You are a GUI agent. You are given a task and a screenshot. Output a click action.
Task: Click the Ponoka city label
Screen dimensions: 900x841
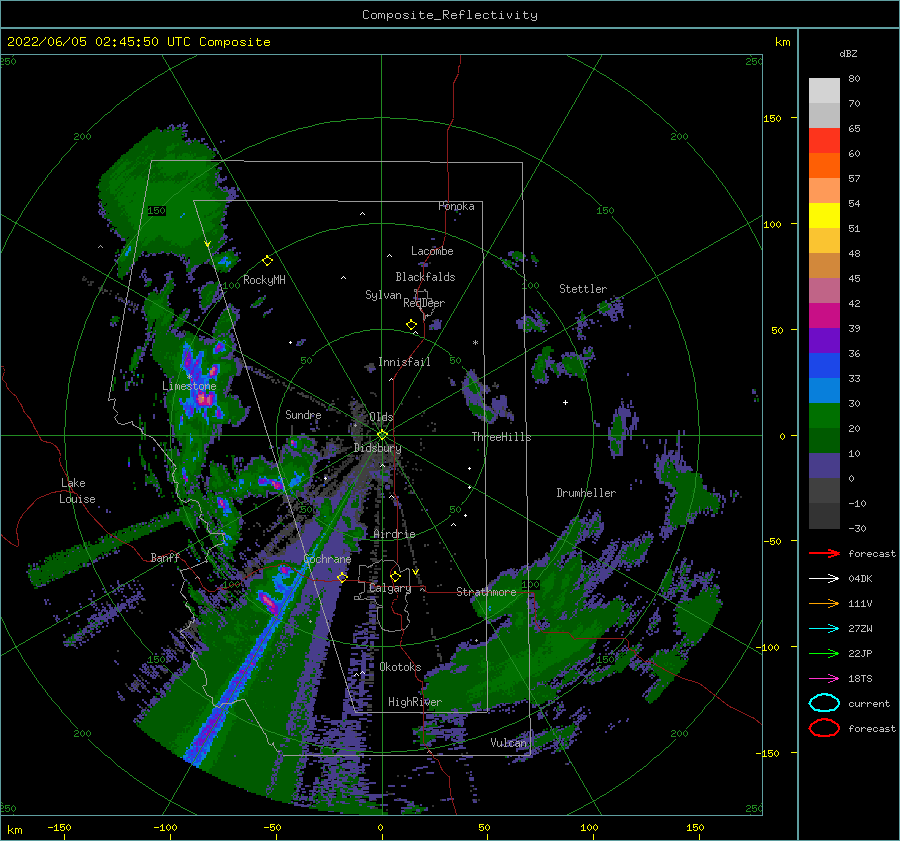456,206
